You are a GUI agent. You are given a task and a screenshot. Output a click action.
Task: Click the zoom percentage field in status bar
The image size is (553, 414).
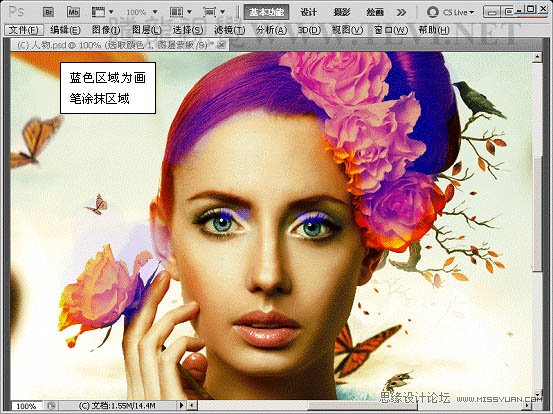tap(26, 406)
